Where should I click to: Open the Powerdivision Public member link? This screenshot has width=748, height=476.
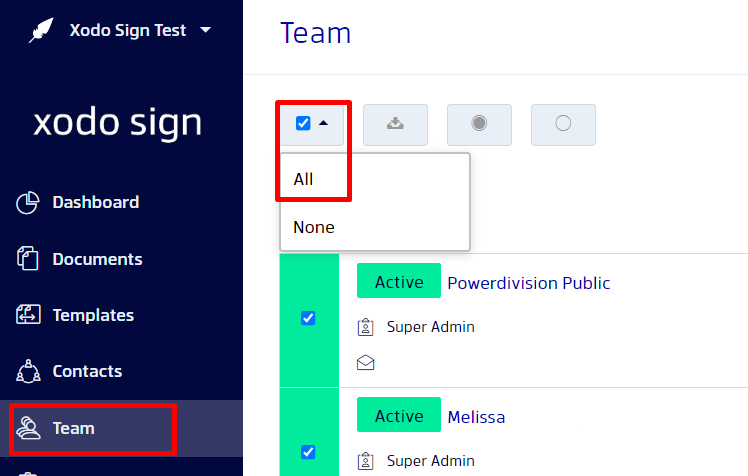529,283
